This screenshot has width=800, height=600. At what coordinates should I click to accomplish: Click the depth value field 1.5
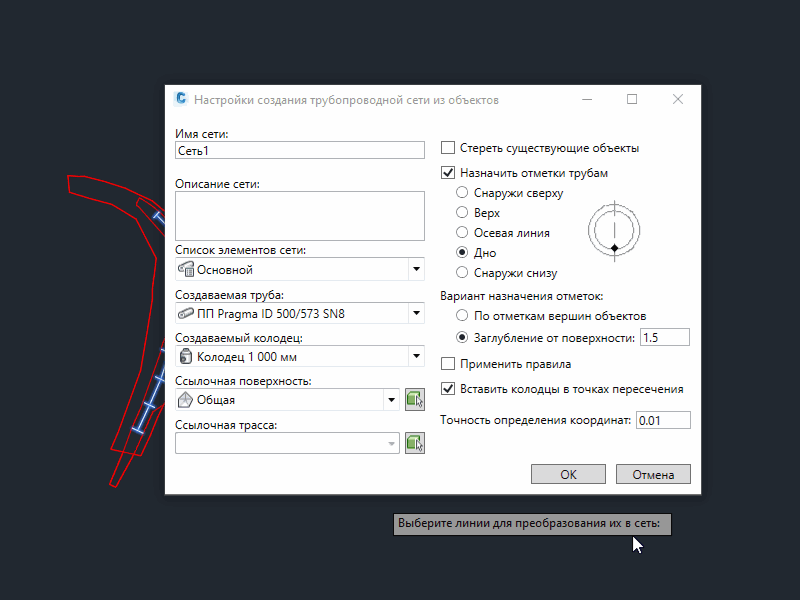665,338
